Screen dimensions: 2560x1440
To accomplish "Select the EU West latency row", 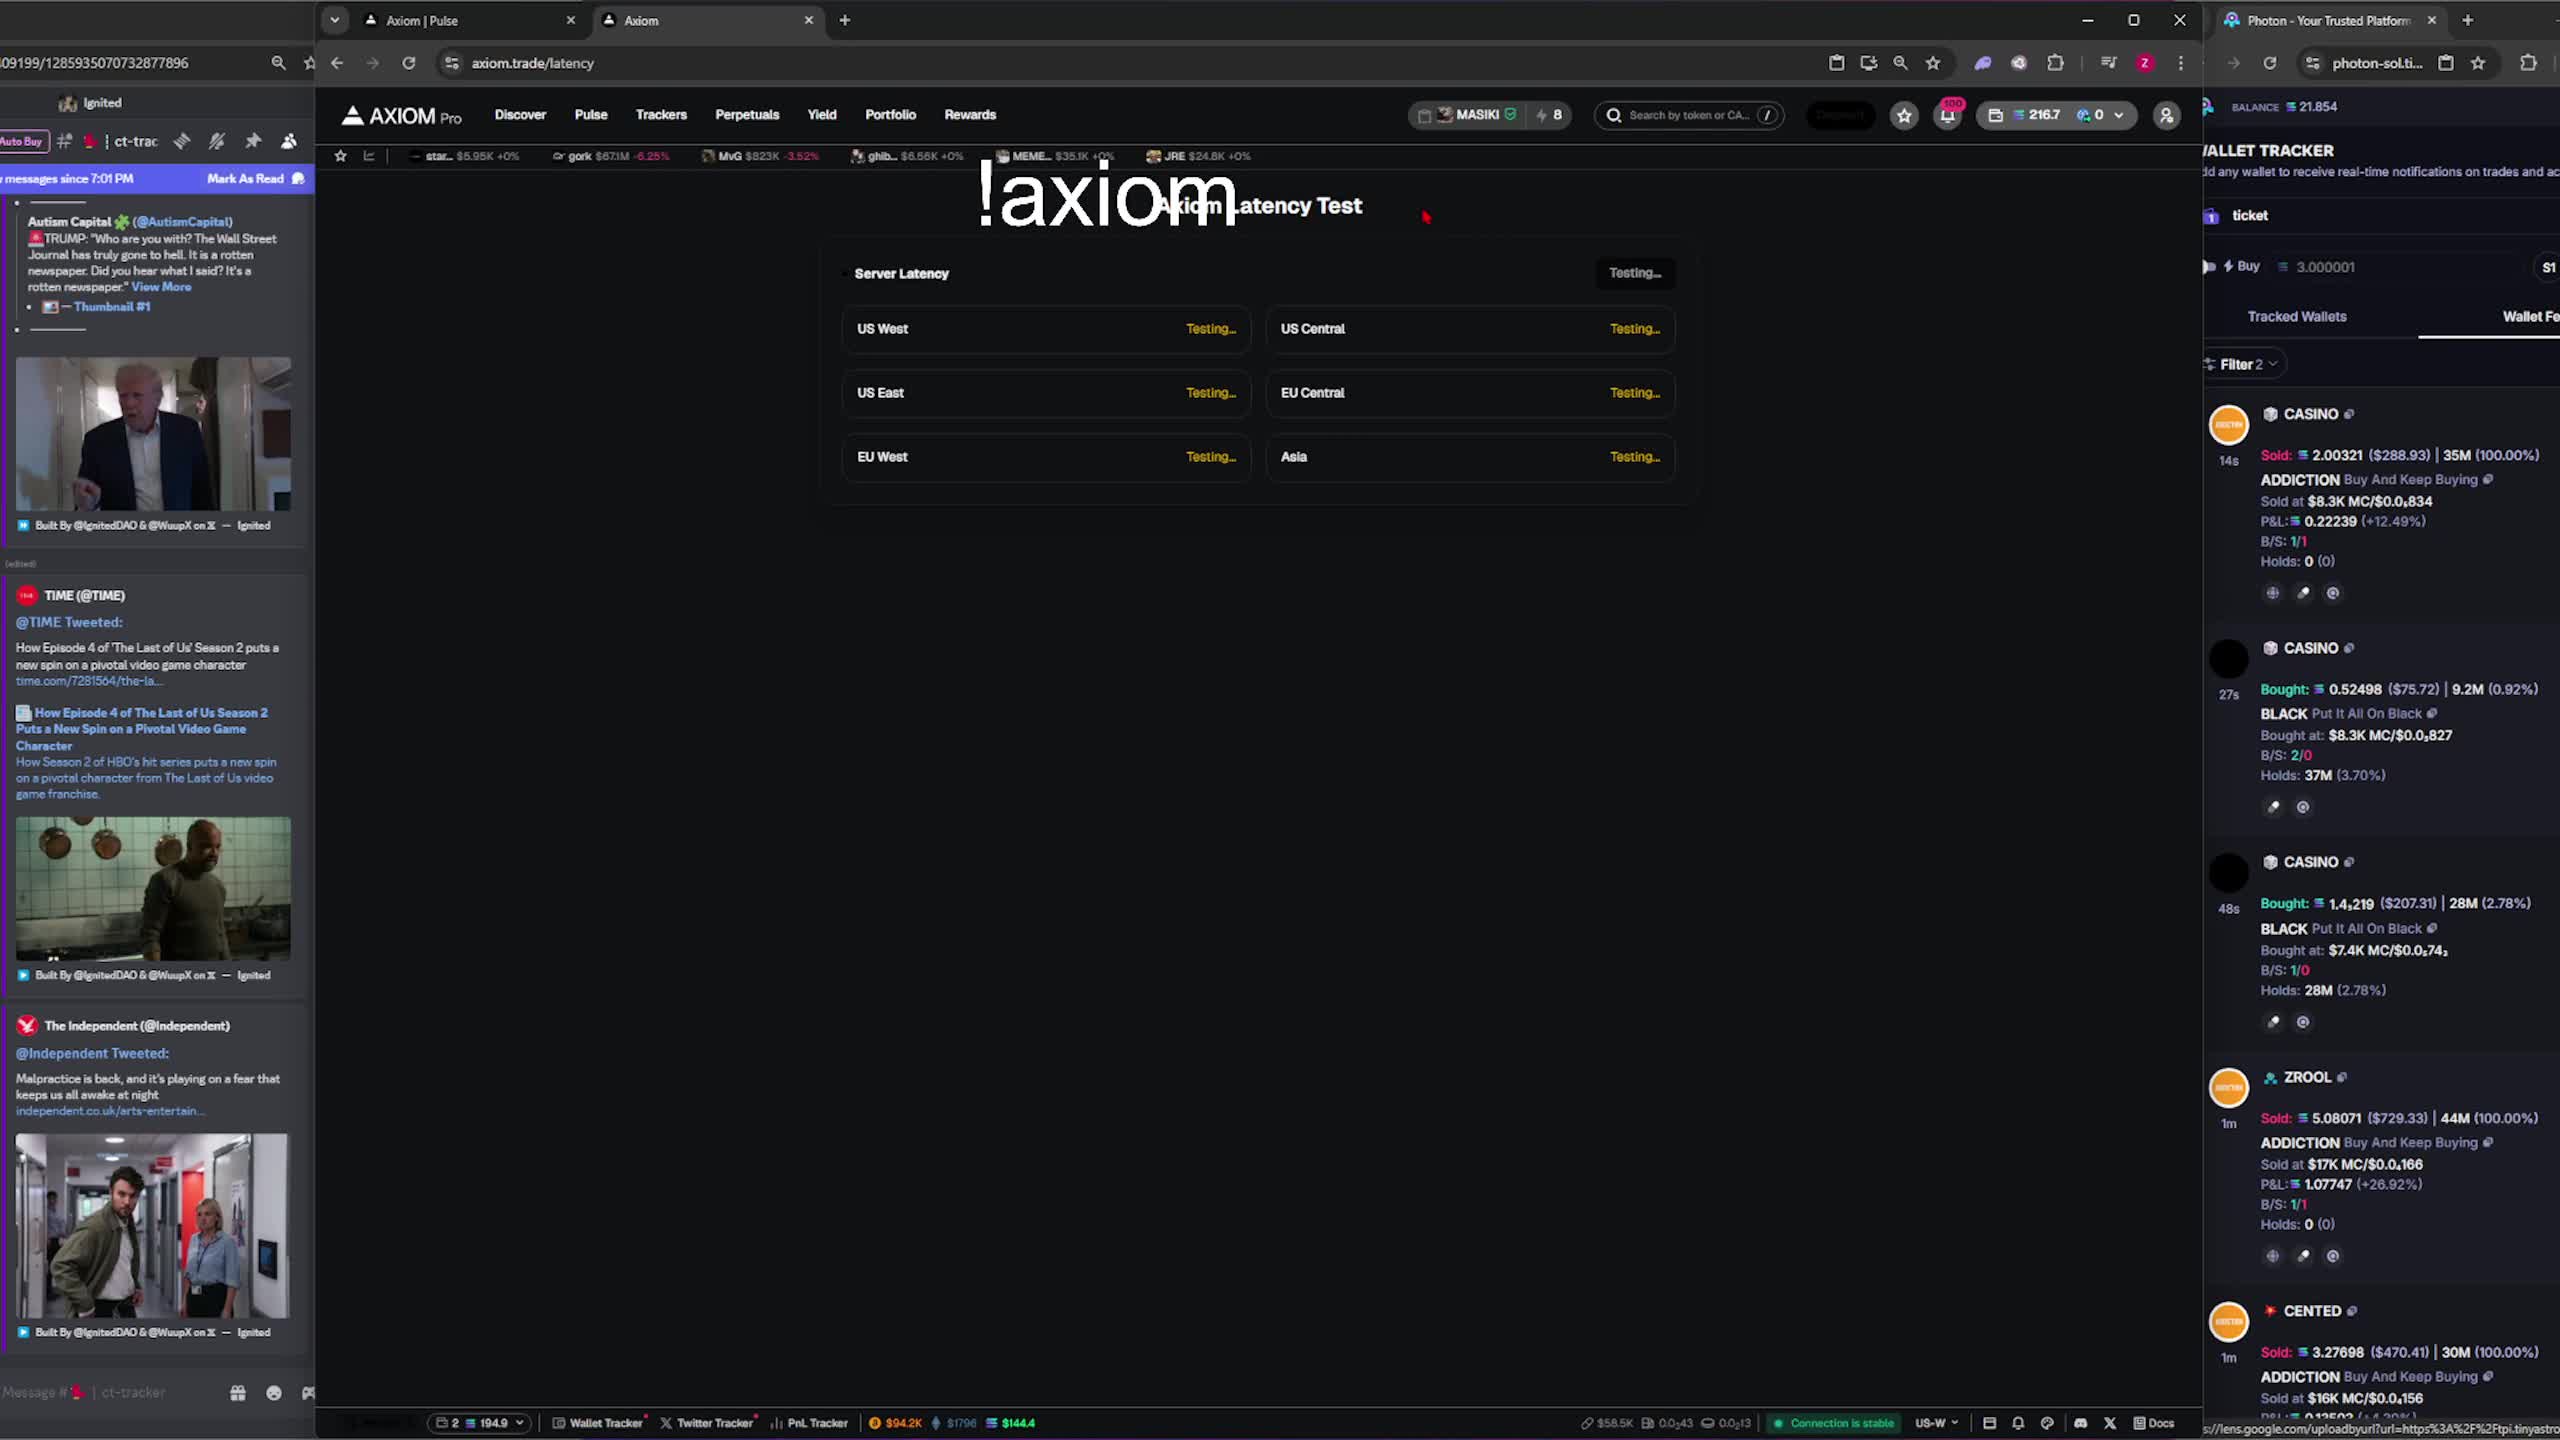I will coord(1046,457).
